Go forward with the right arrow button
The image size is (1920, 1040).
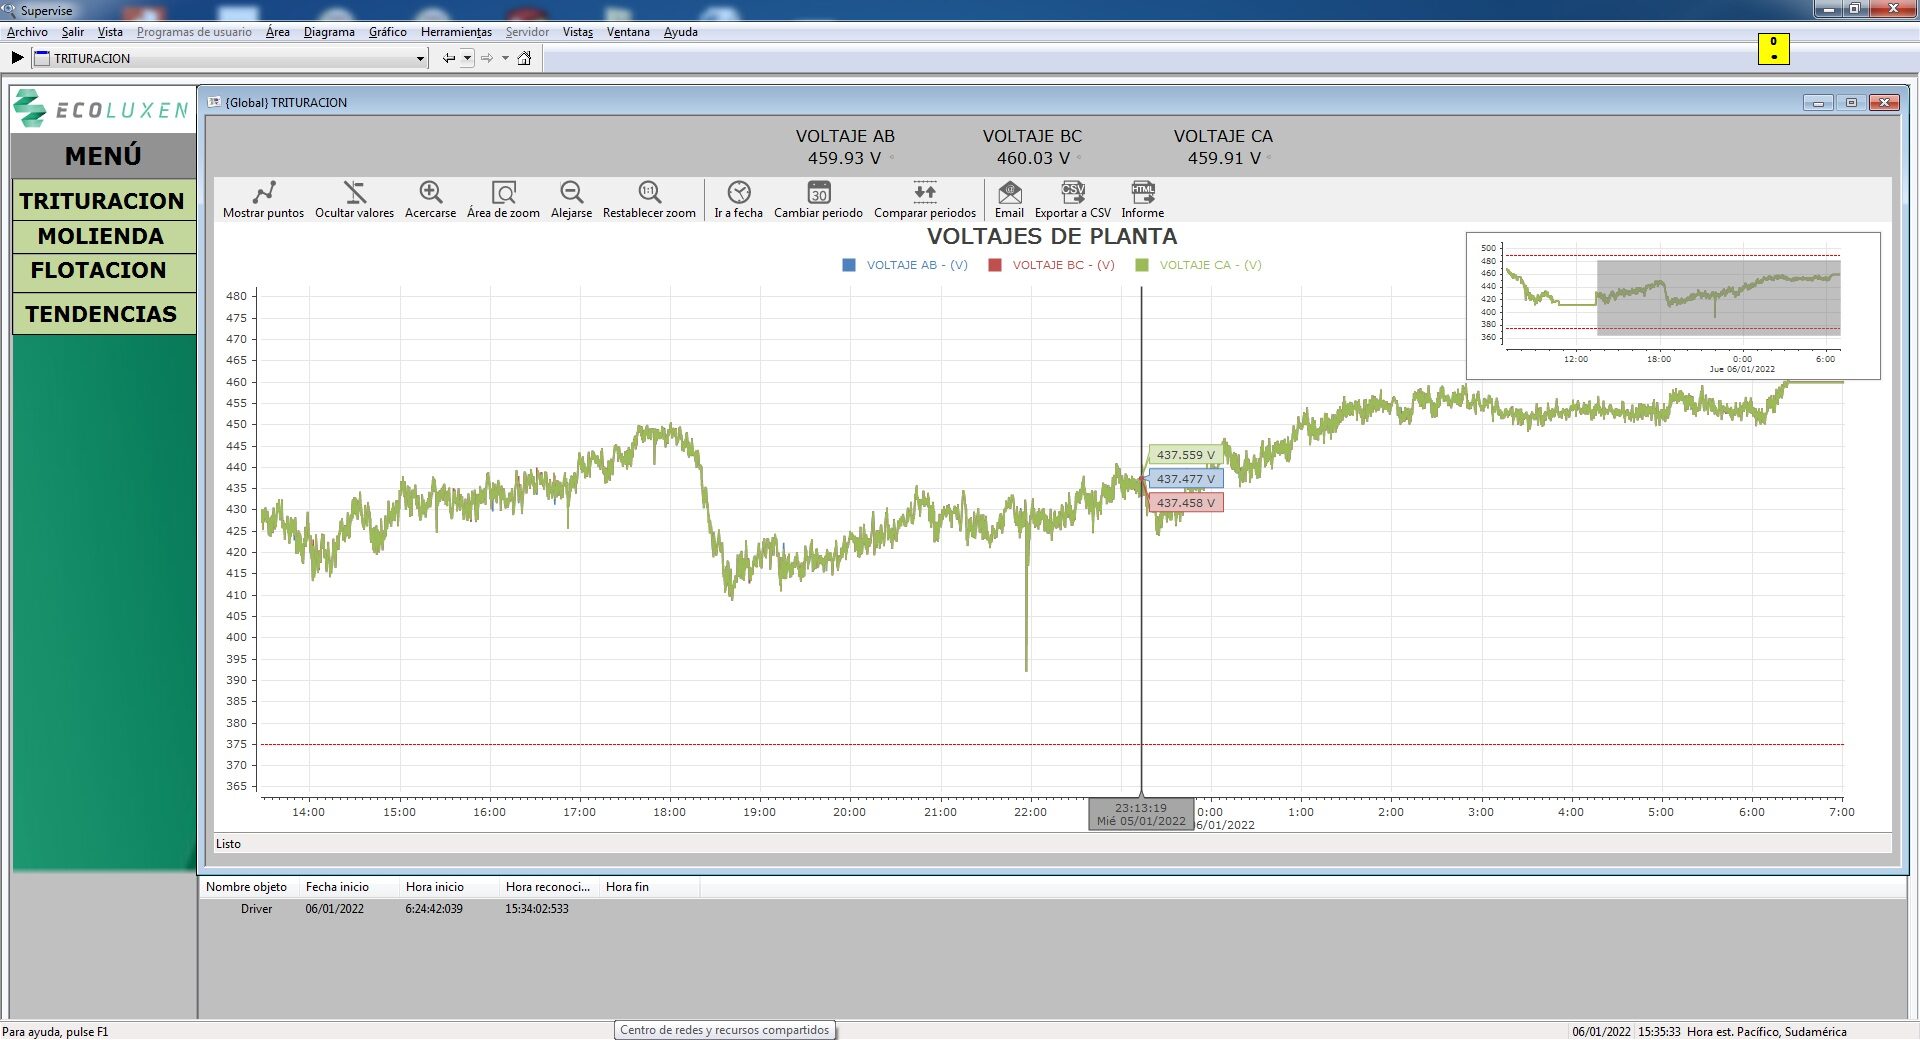click(x=487, y=58)
